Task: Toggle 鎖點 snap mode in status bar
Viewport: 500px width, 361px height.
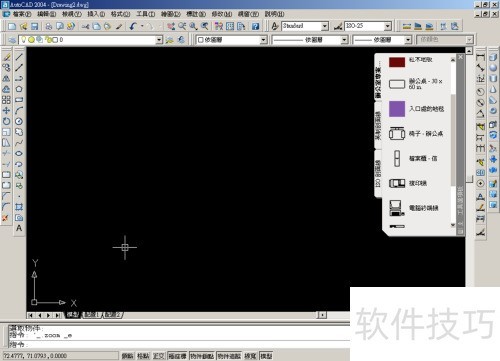Action: coord(128,356)
